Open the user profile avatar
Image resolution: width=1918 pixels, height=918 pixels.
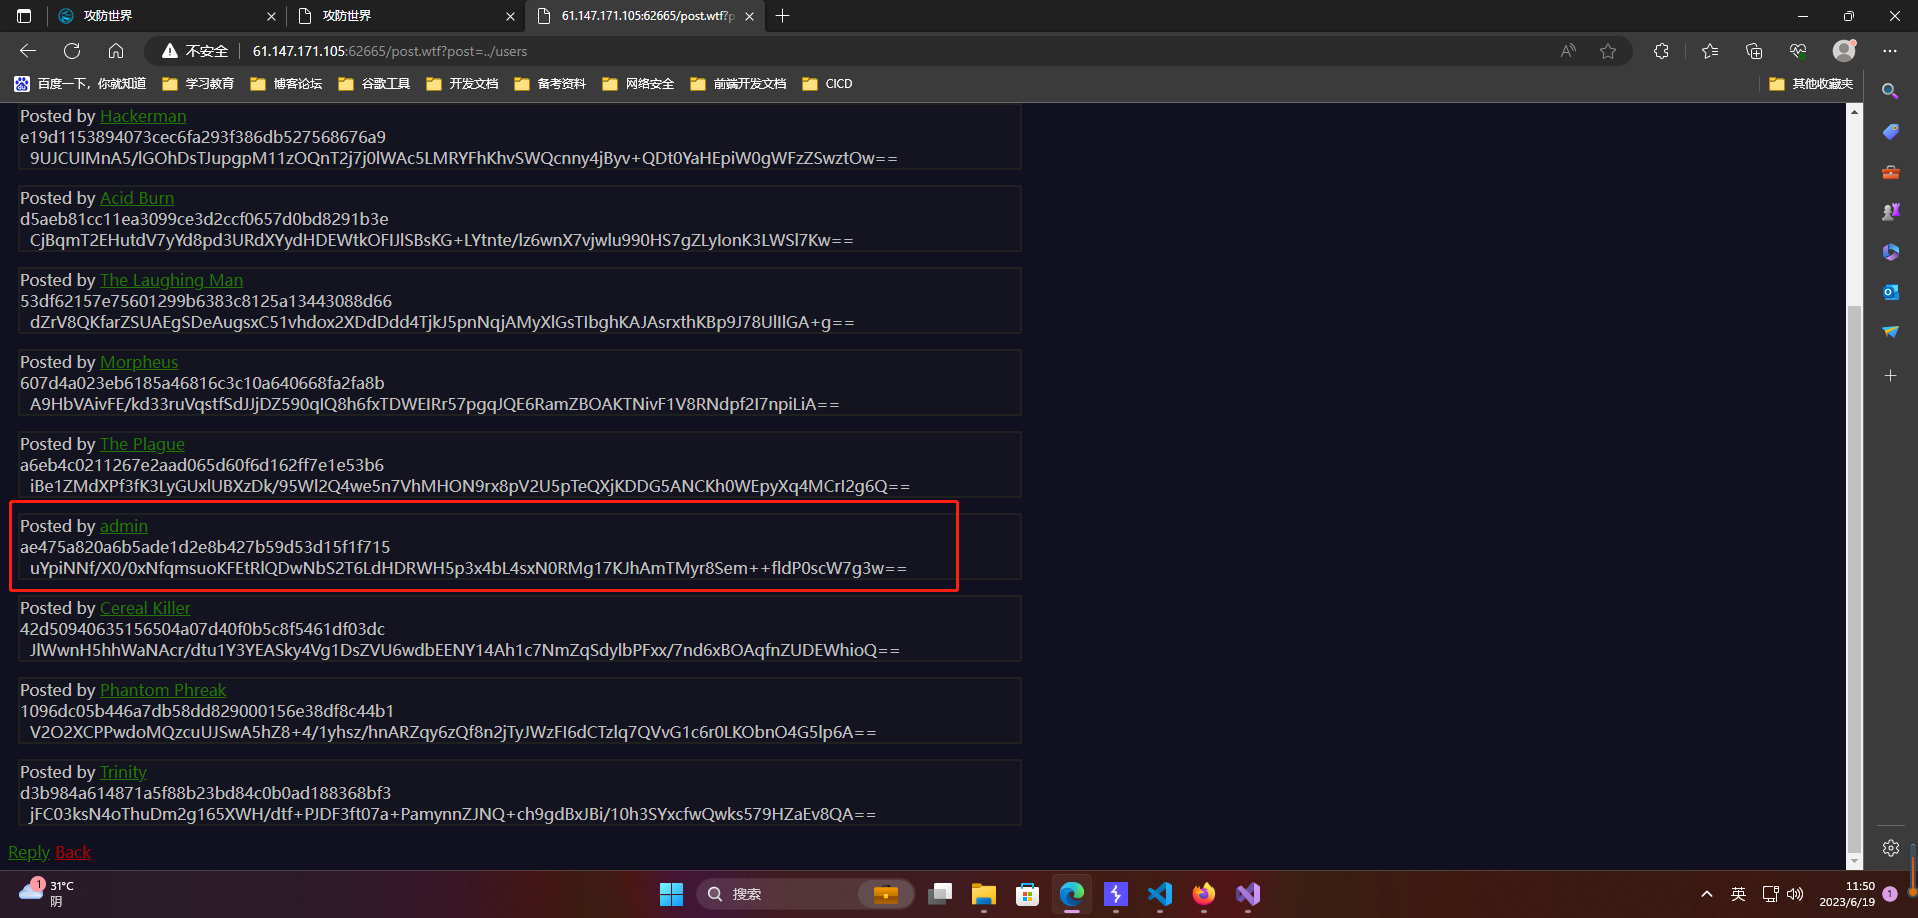coord(1844,50)
